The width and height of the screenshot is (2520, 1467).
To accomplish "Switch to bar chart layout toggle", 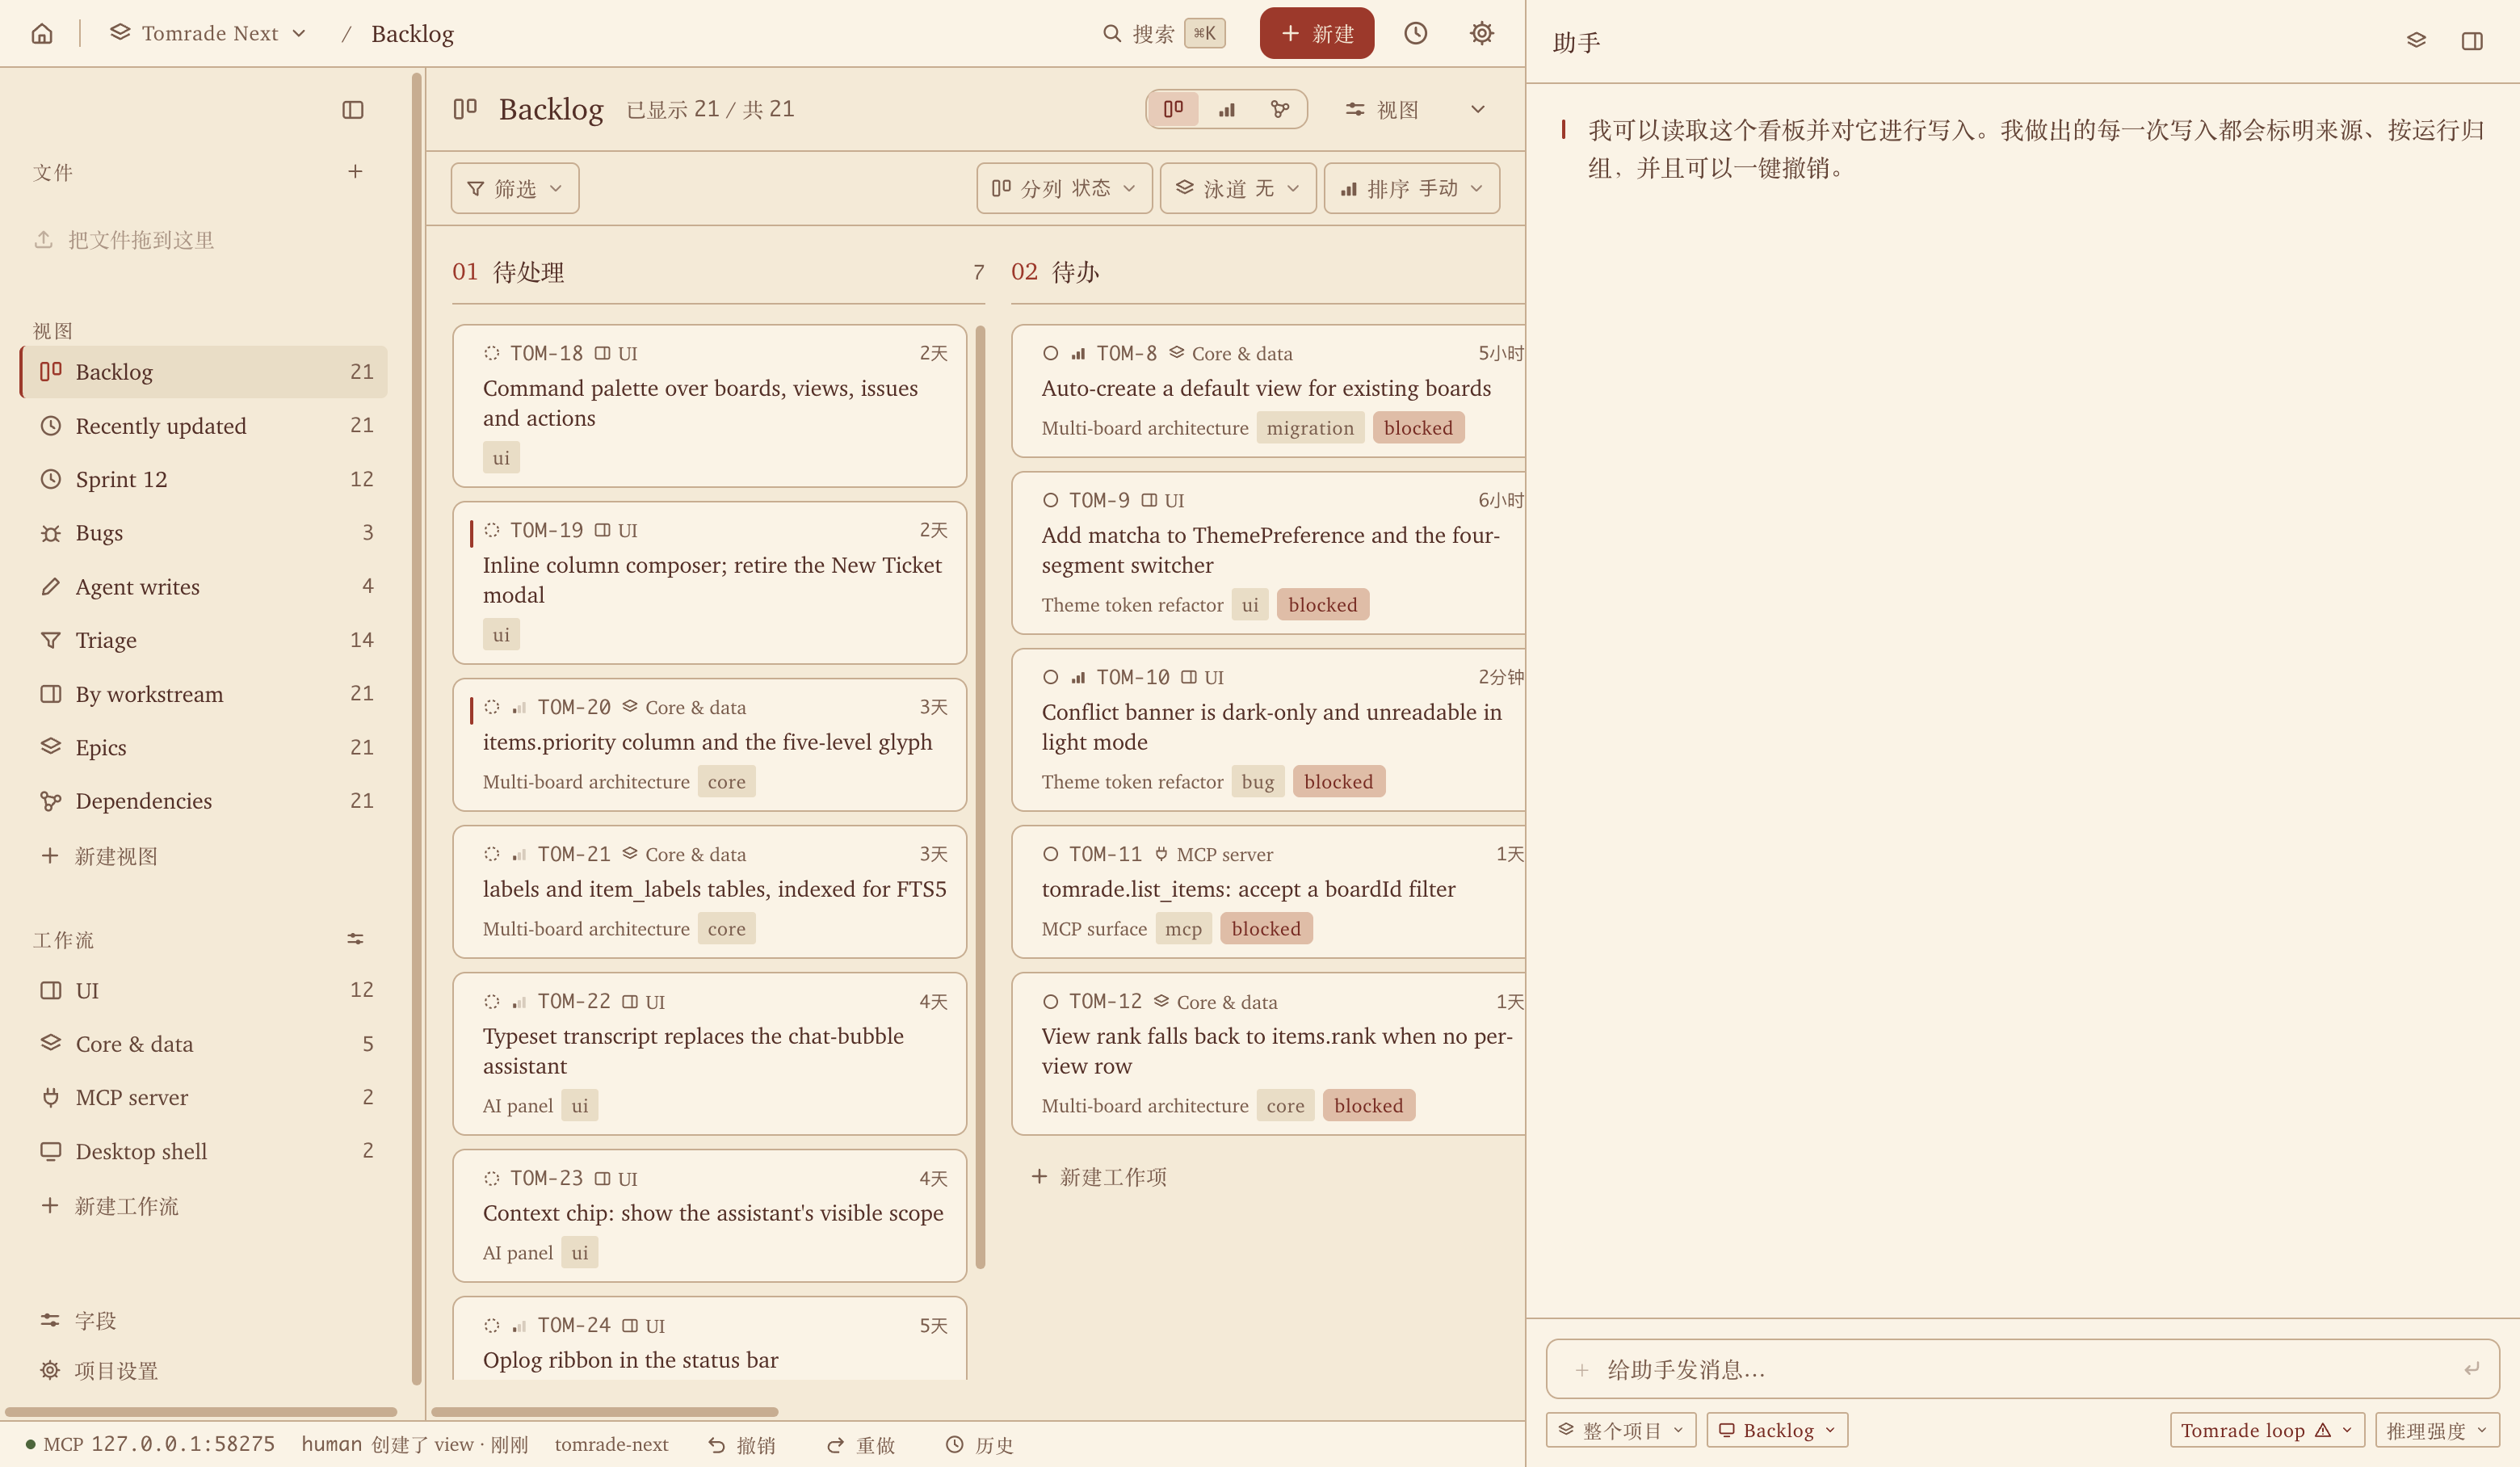I will pos(1227,109).
